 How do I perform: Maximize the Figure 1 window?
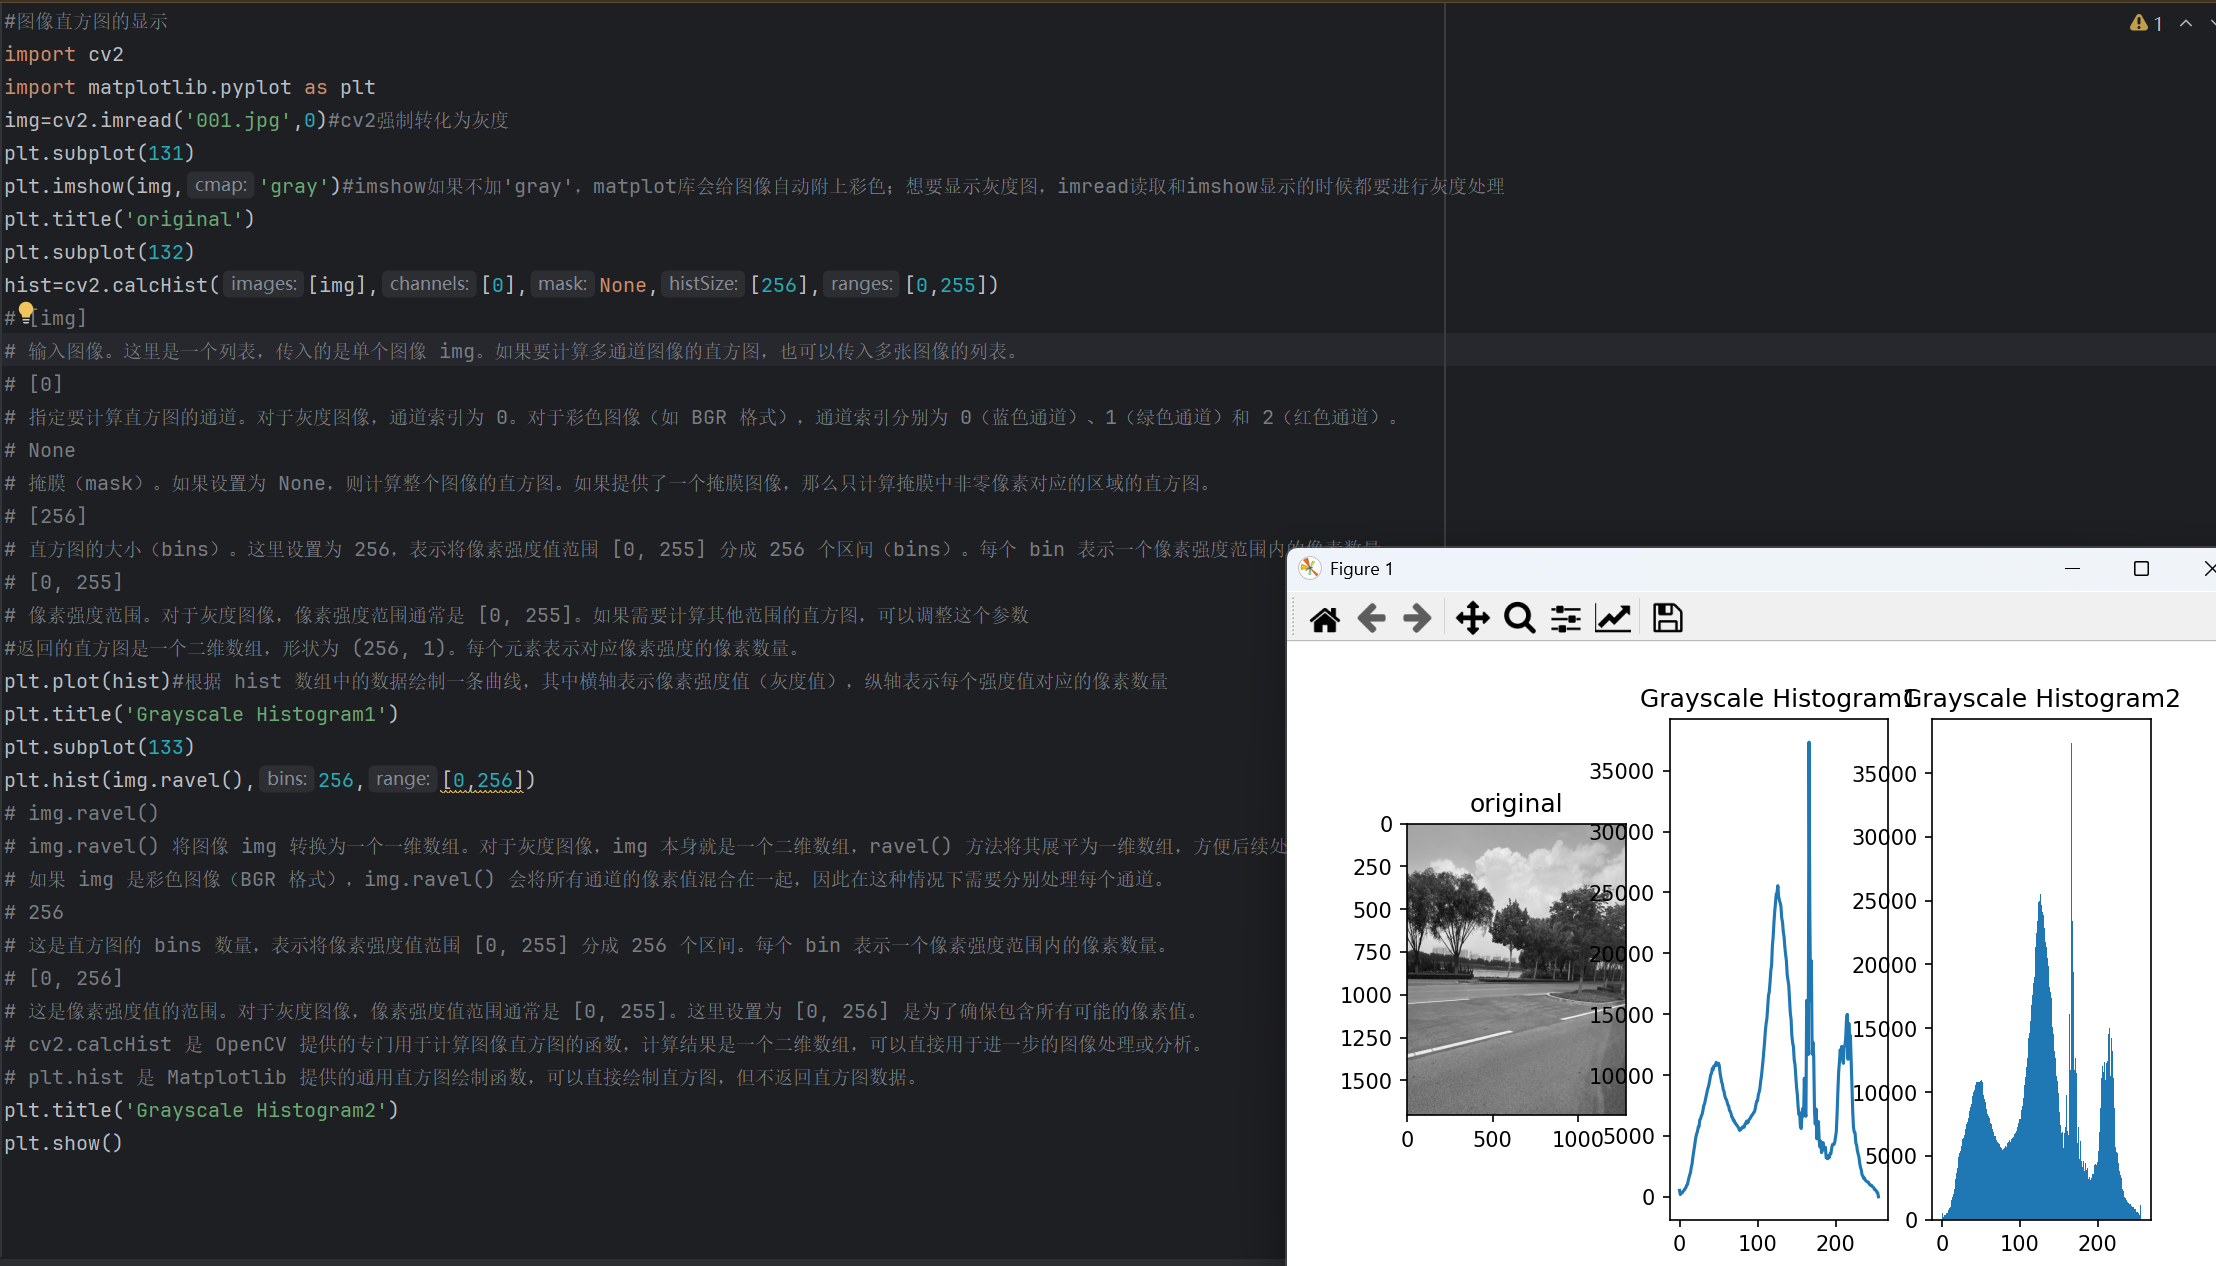tap(2141, 569)
